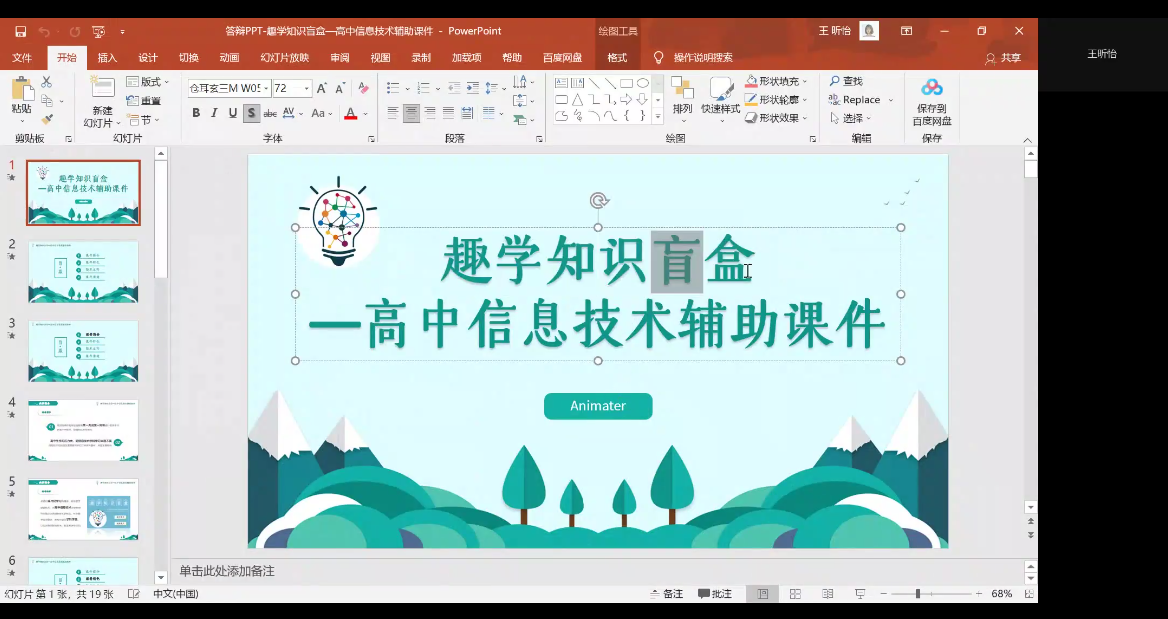
Task: Open the font size 72 dropdown
Action: tap(307, 88)
